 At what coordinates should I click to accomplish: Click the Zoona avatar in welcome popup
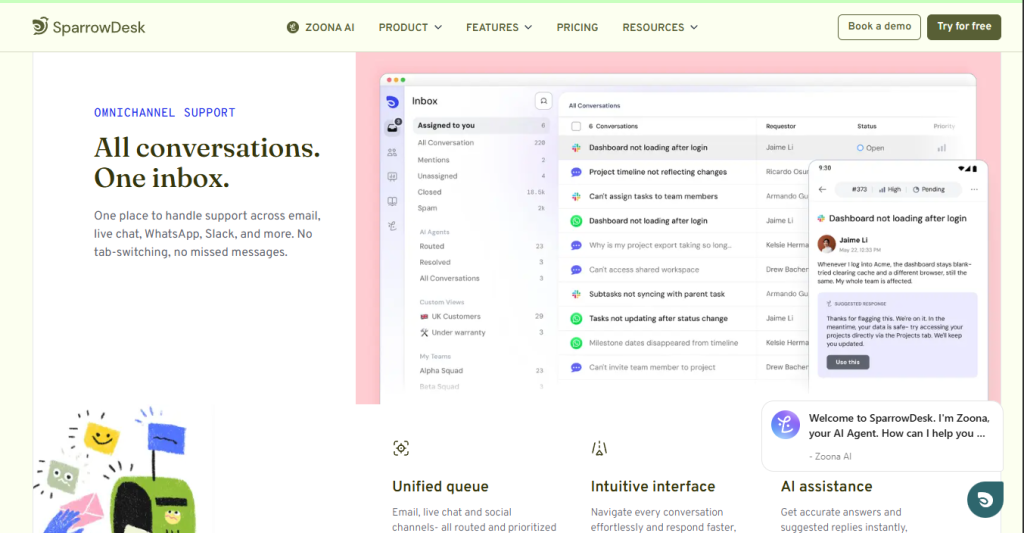tap(785, 425)
